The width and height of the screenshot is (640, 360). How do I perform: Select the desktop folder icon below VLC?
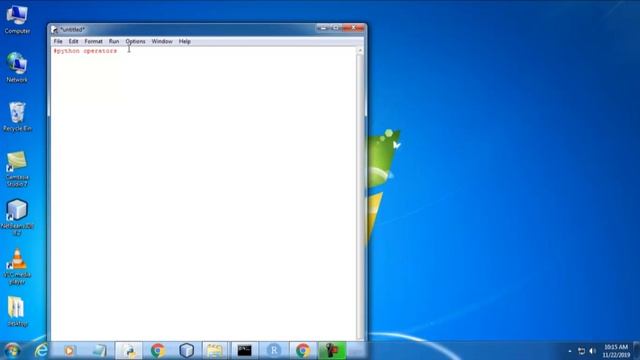tap(17, 312)
